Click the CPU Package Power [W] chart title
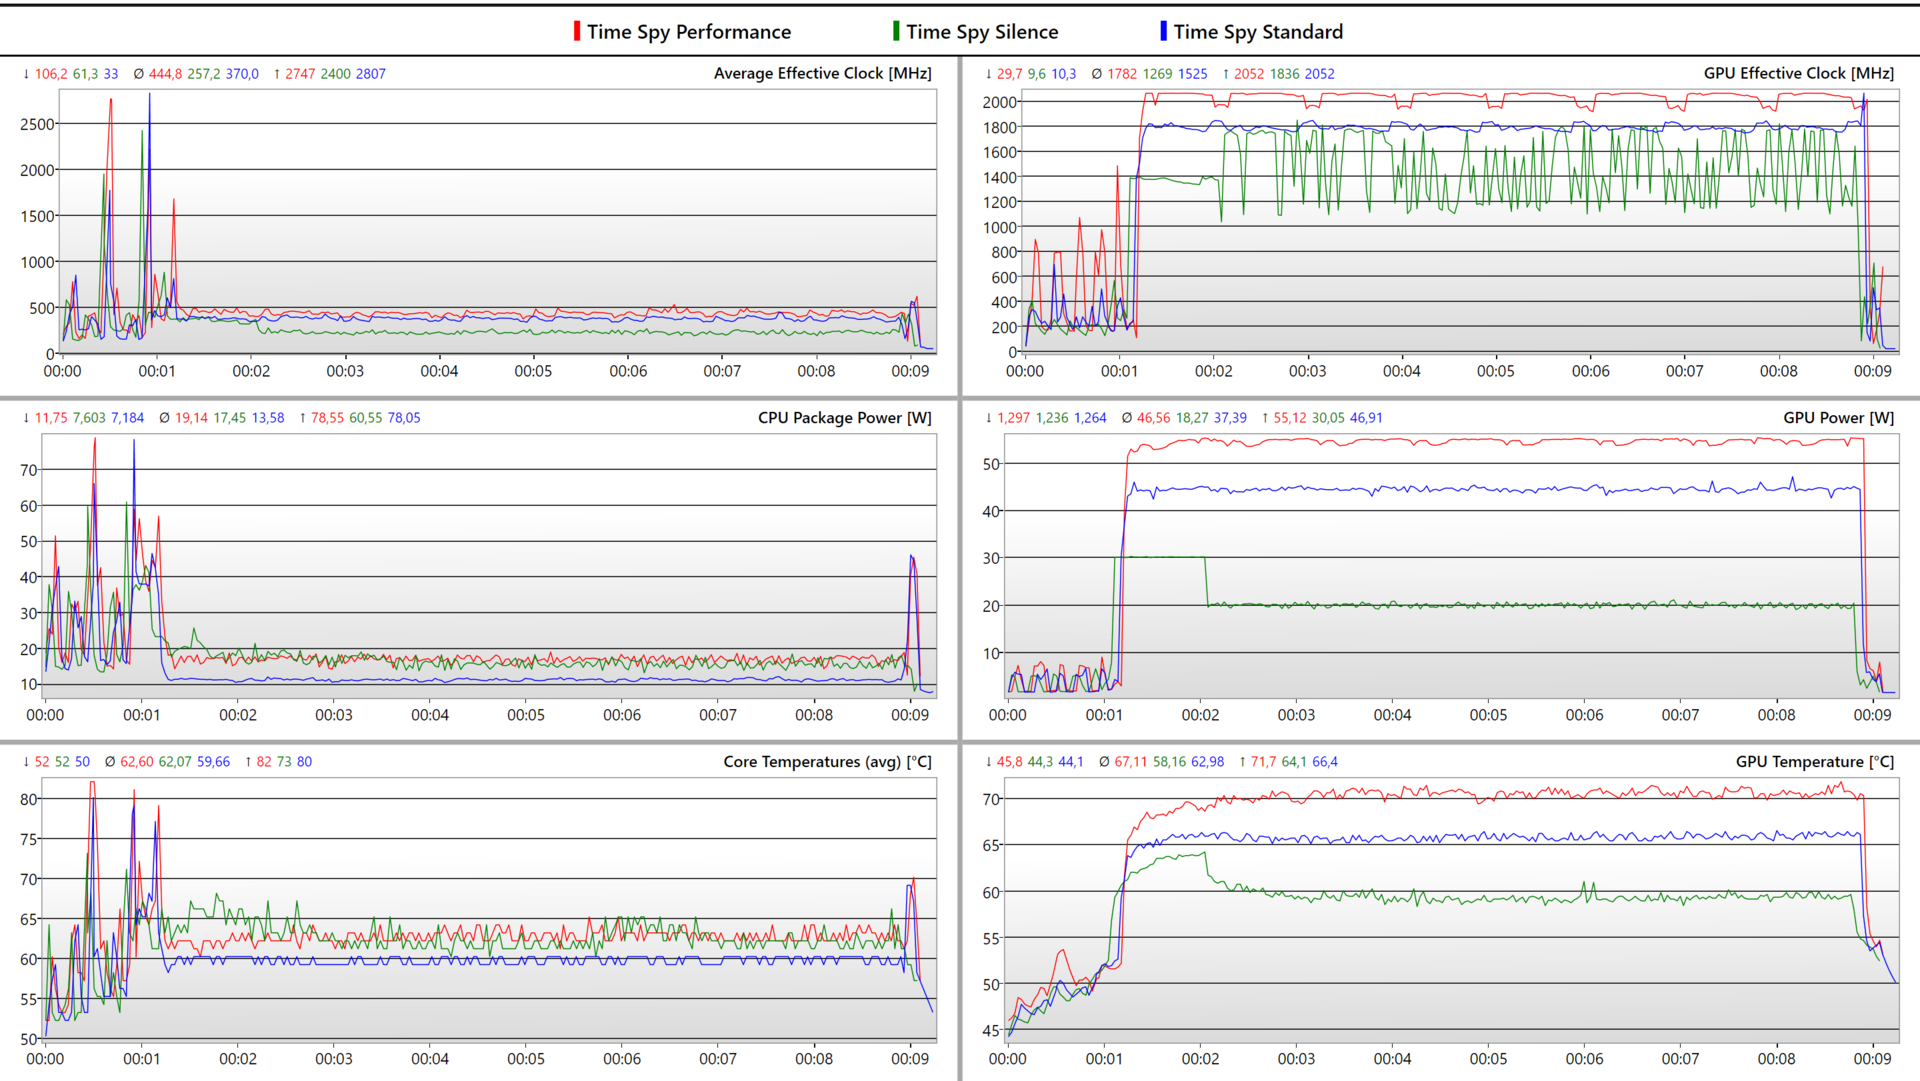Screen dimensions: 1920x1081 point(844,418)
